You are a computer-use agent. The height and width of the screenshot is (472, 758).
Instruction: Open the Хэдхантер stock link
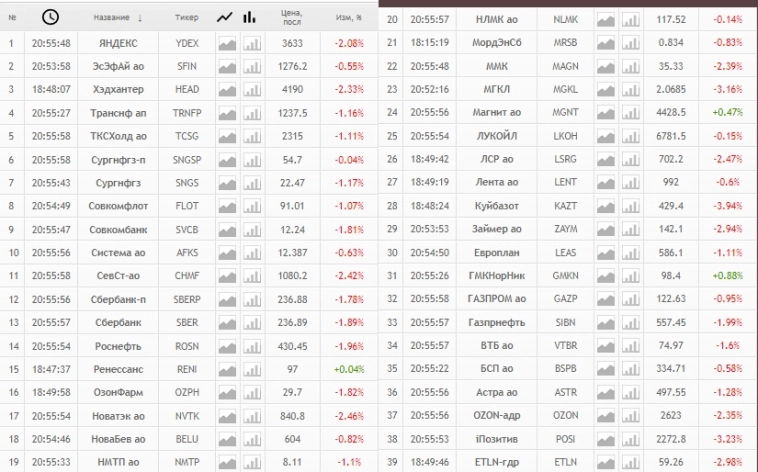click(118, 89)
